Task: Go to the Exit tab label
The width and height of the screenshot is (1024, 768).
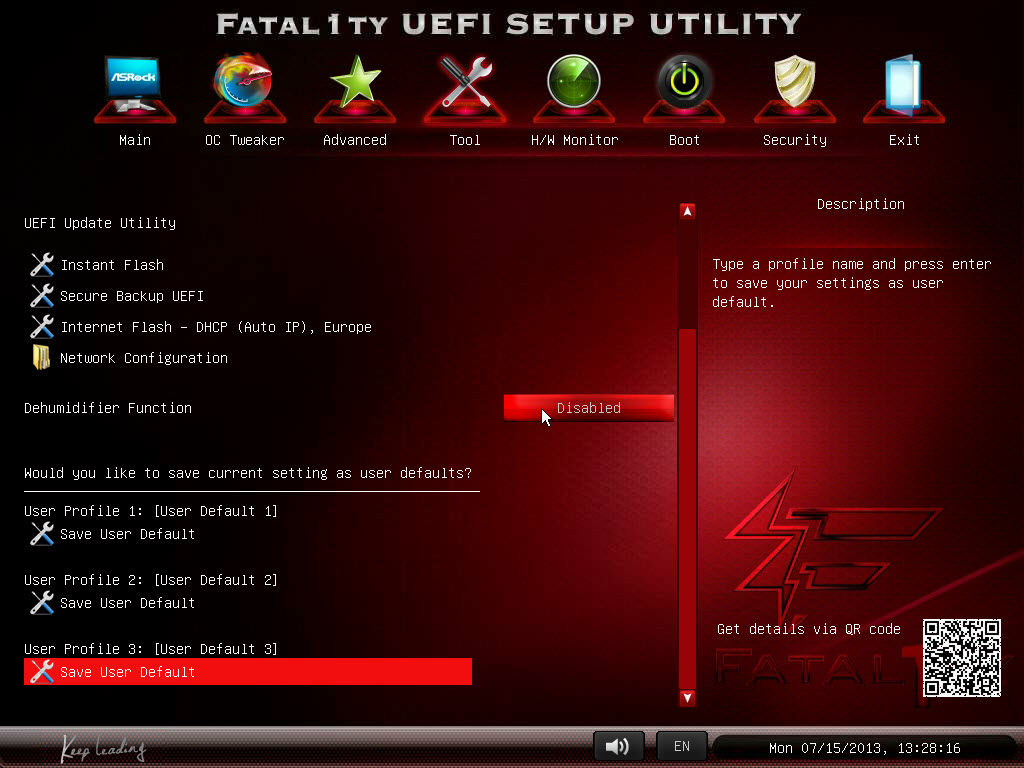Action: pos(904,140)
